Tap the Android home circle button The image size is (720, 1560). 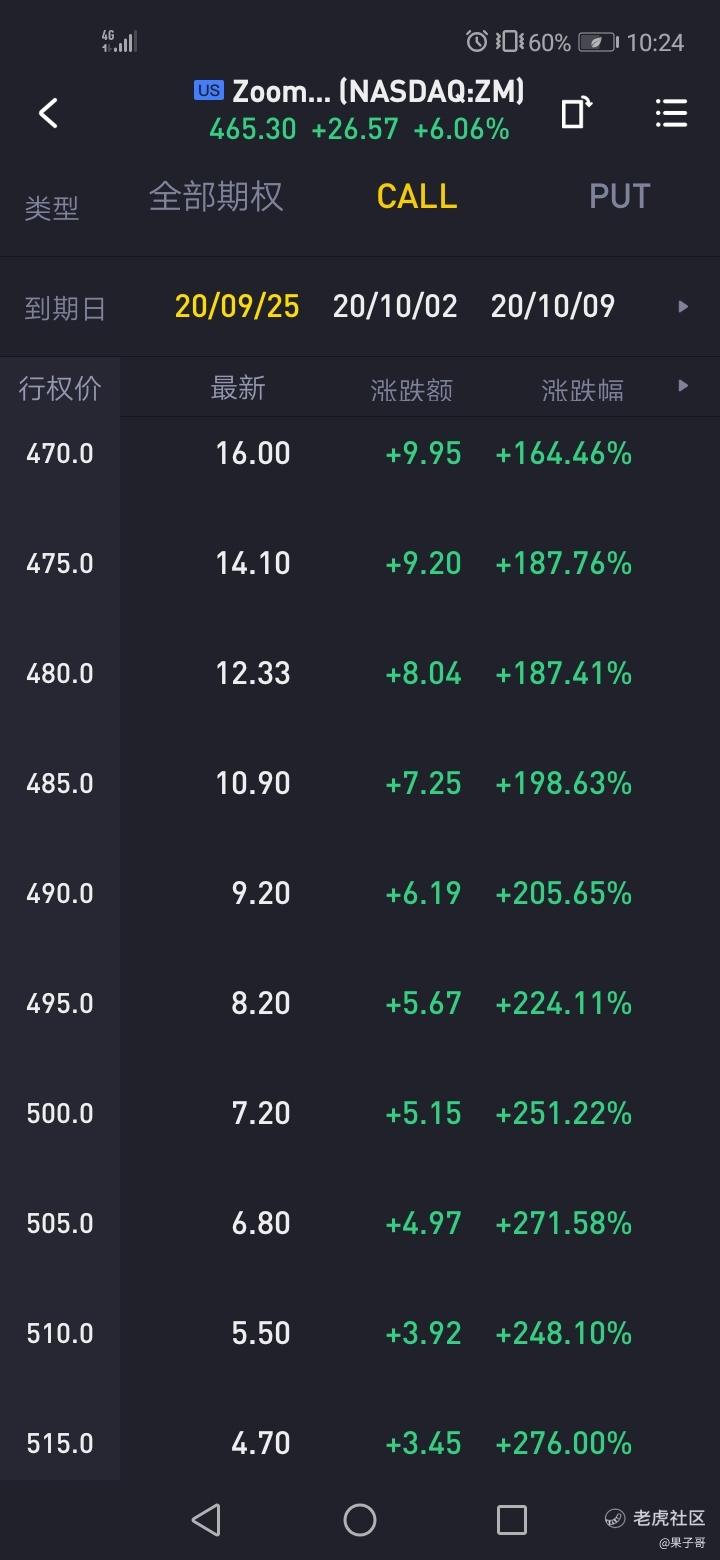[x=360, y=1520]
